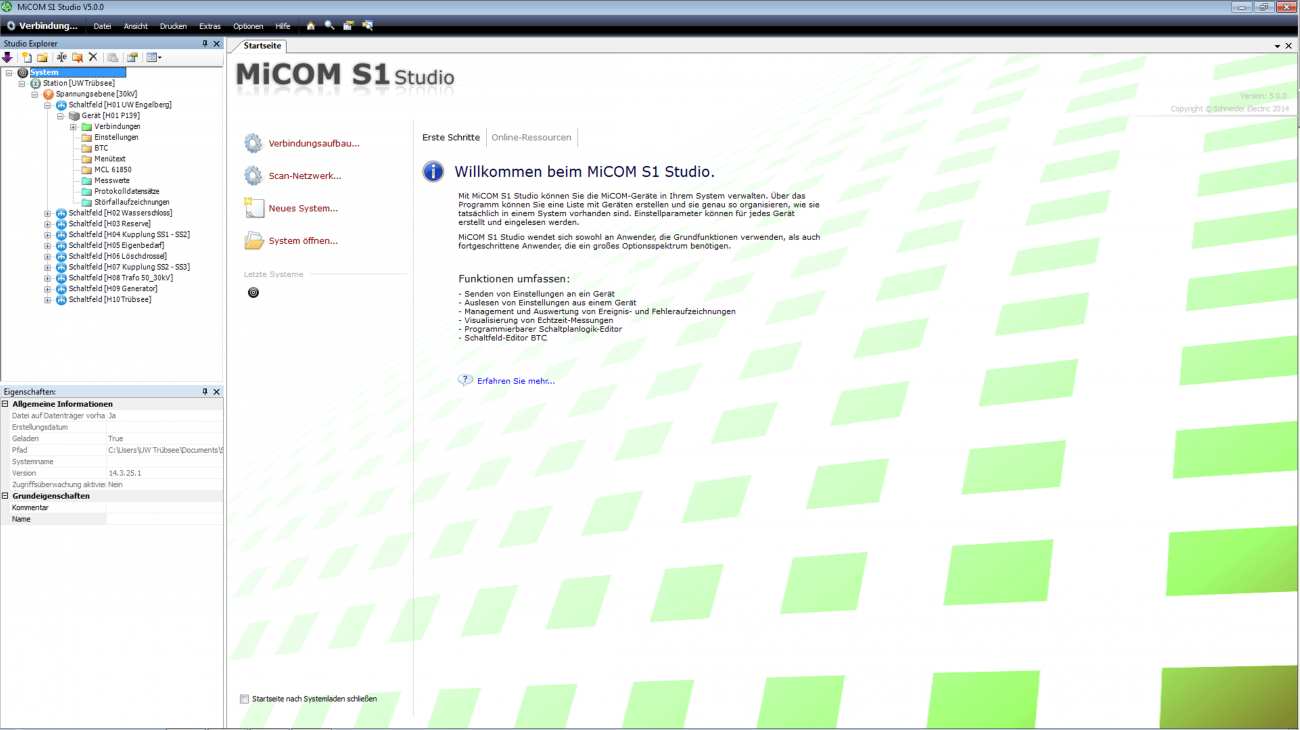Open the Drucken menu
Image resolution: width=1300 pixels, height=730 pixels.
173,26
